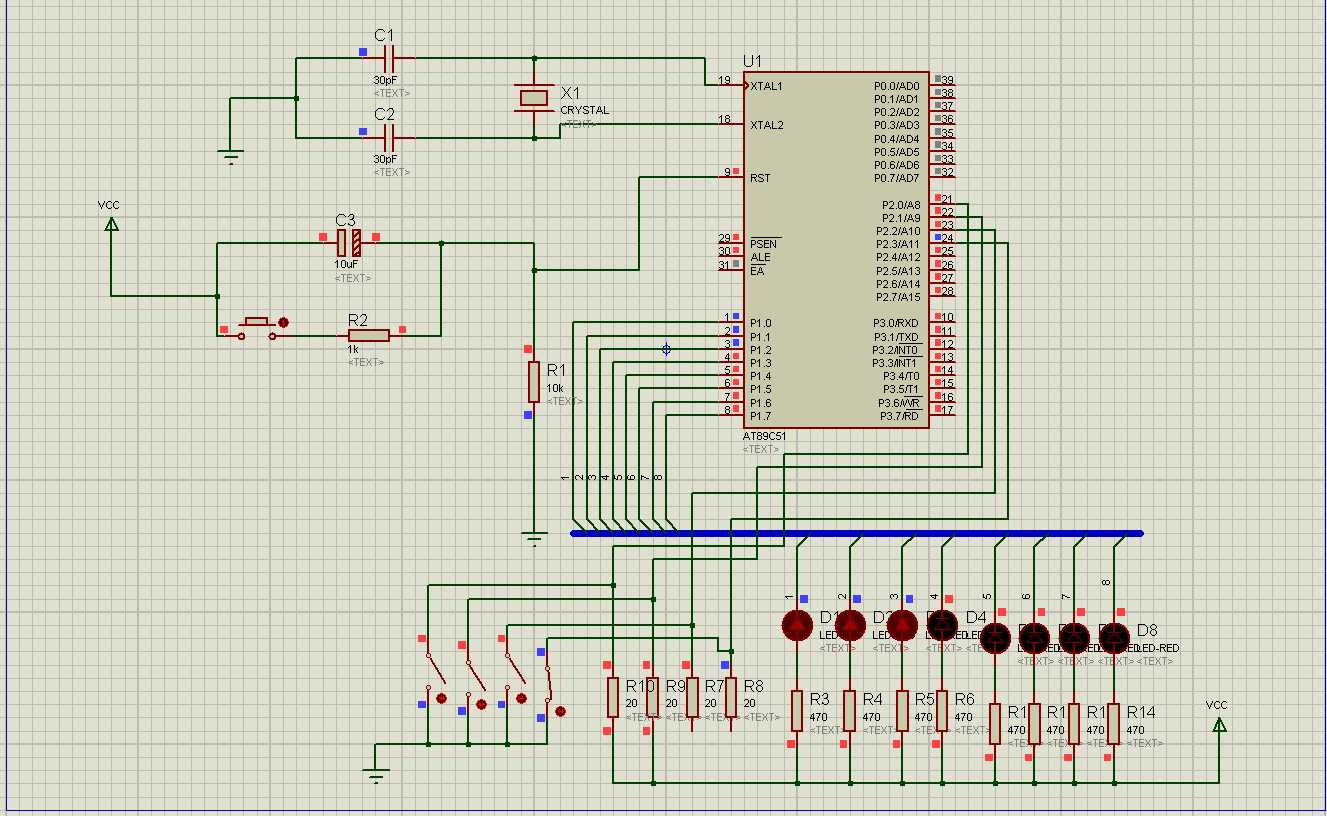Toggle the rightmost slide switch actuator dot
This screenshot has width=1327, height=816.
[x=560, y=712]
